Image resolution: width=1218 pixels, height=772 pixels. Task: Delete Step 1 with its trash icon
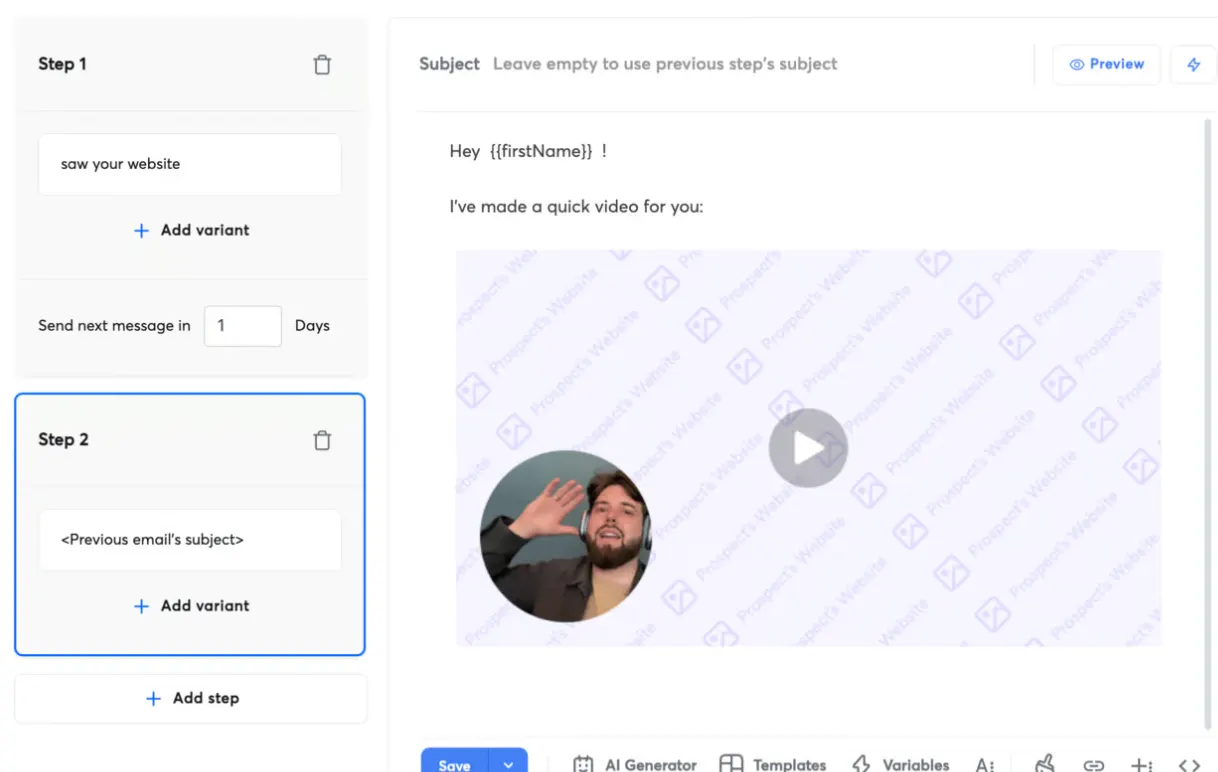(322, 65)
